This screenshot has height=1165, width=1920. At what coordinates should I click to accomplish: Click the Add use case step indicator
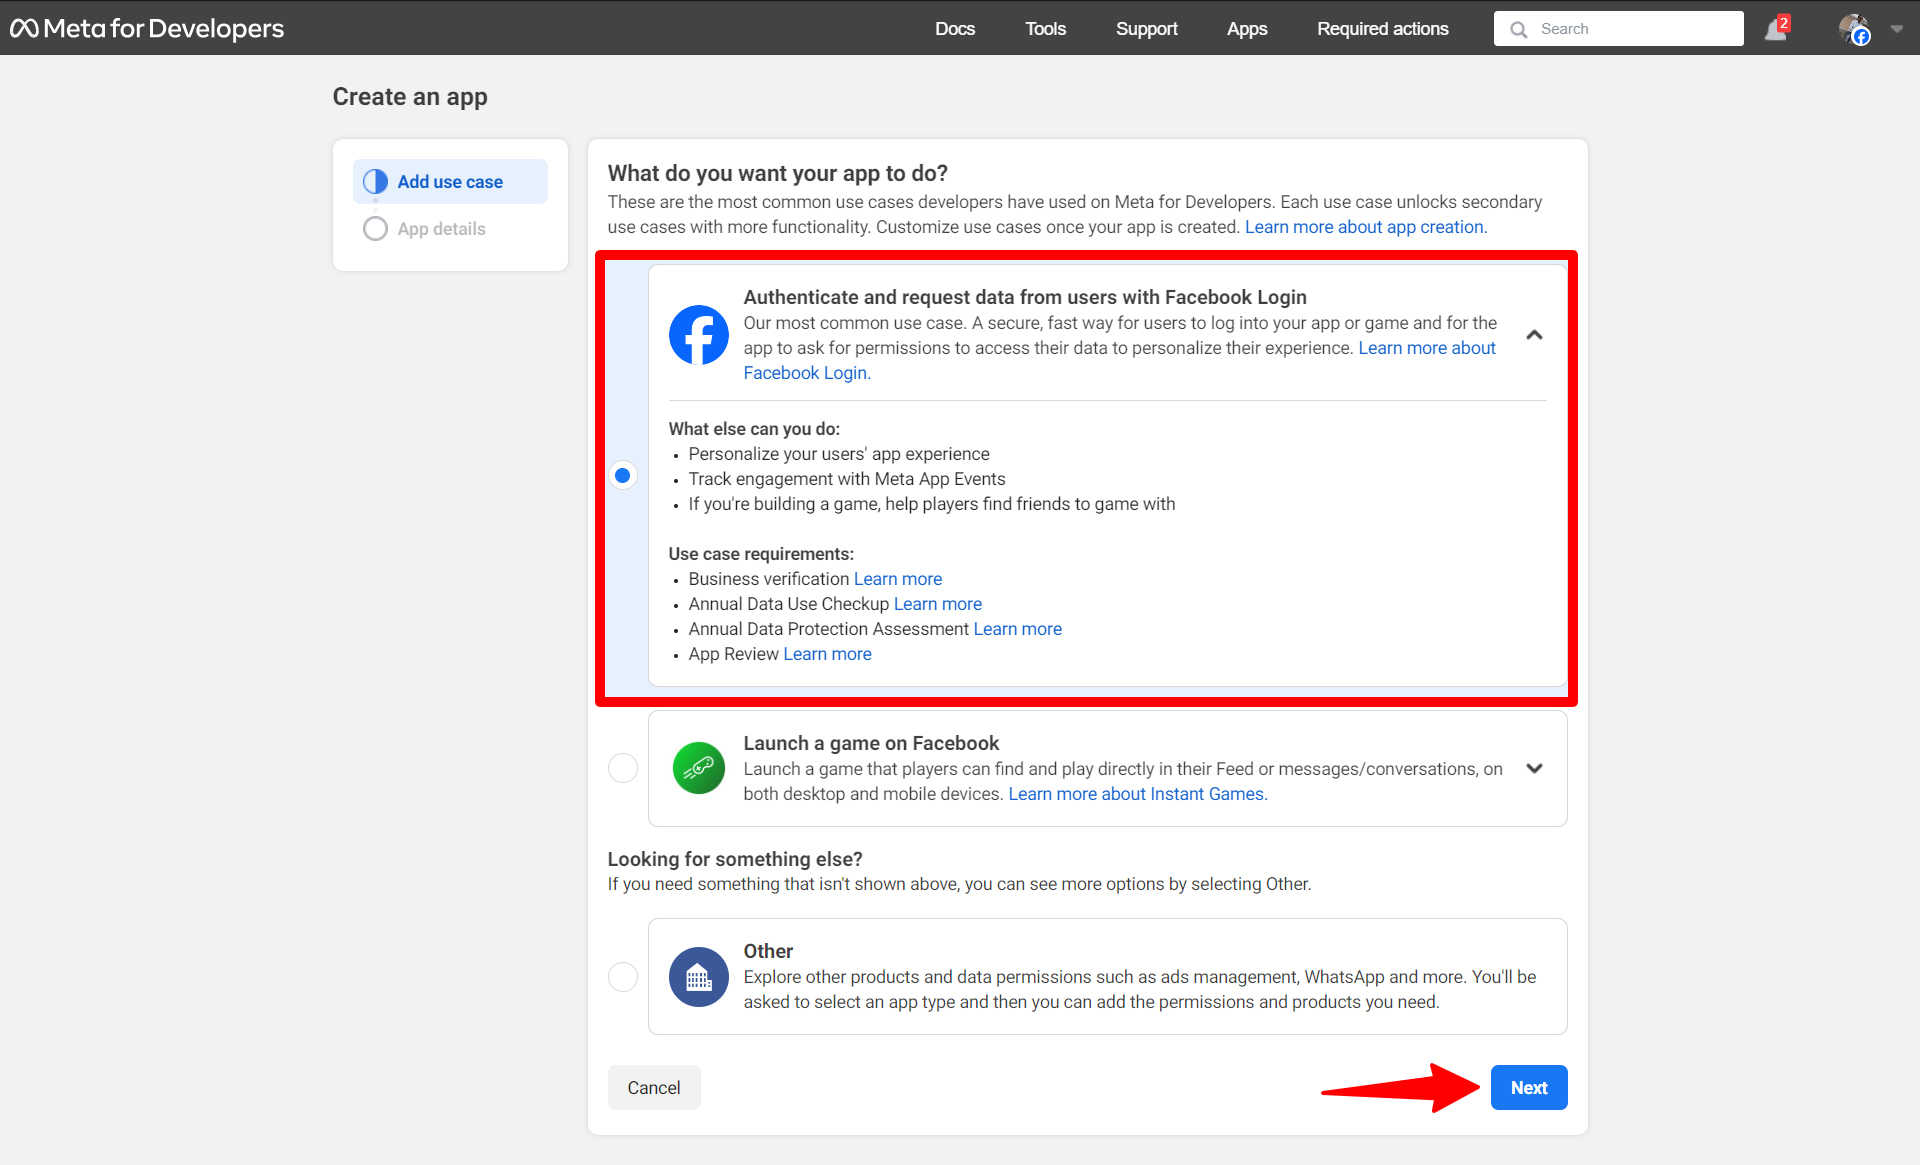click(x=449, y=181)
